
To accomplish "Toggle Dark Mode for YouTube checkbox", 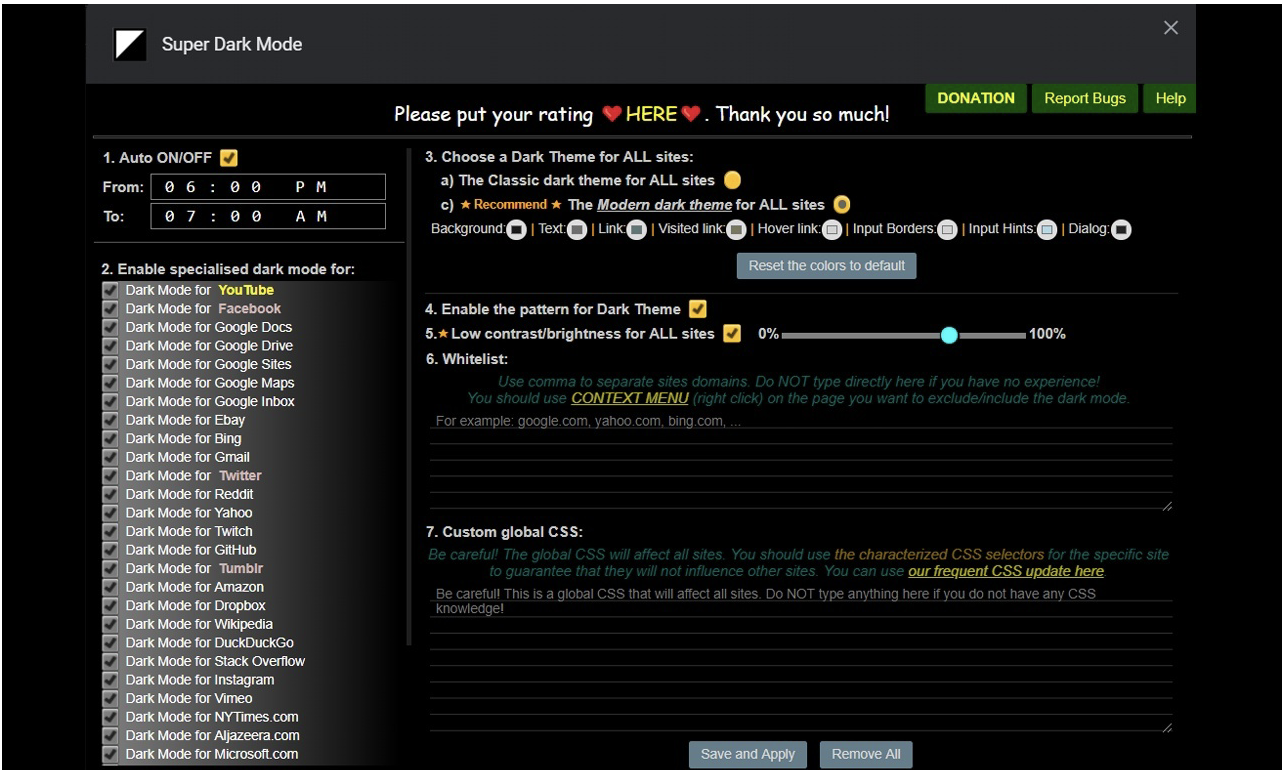I will click(111, 290).
